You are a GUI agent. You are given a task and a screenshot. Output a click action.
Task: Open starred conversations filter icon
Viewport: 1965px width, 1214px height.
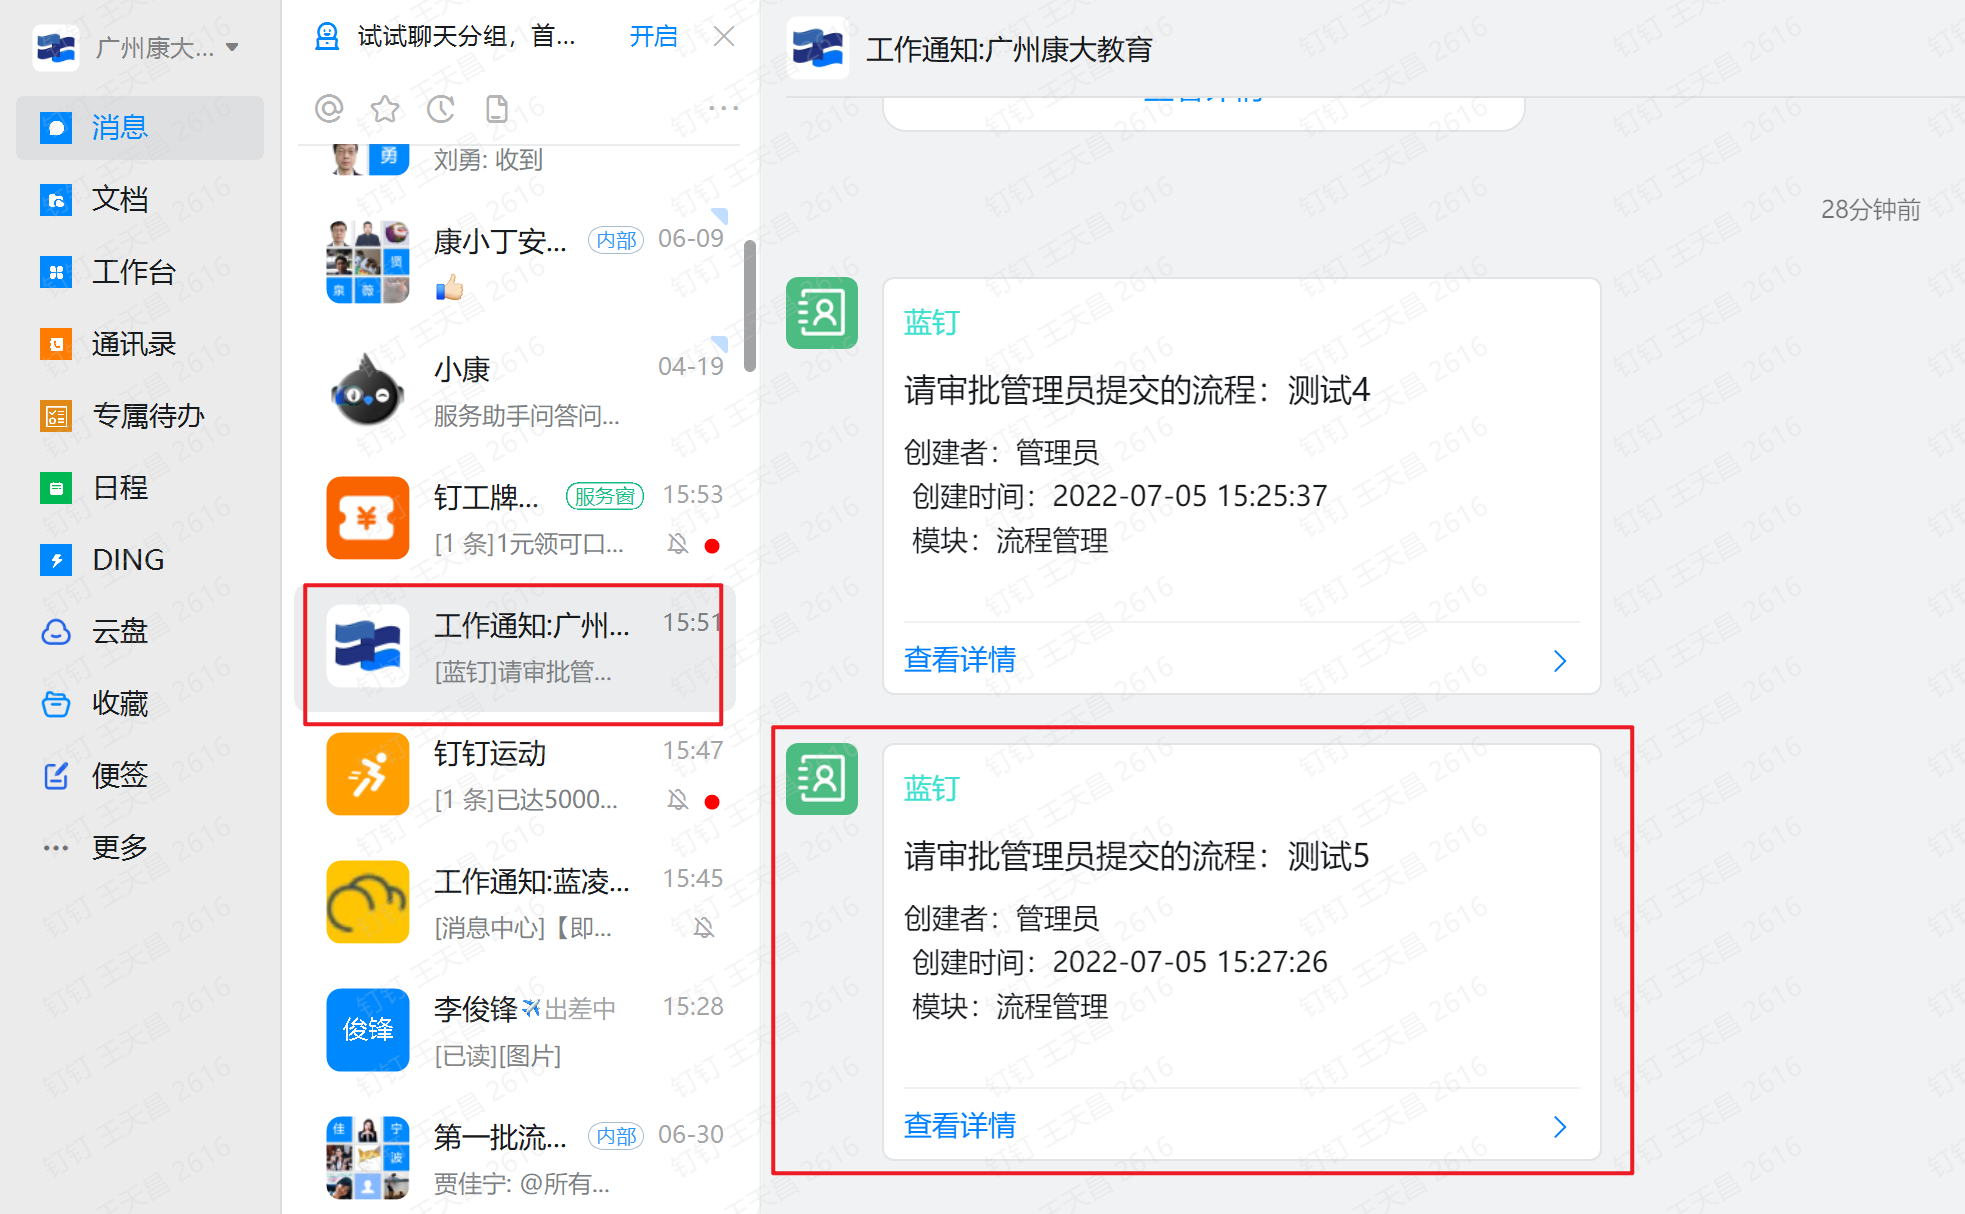click(x=385, y=108)
